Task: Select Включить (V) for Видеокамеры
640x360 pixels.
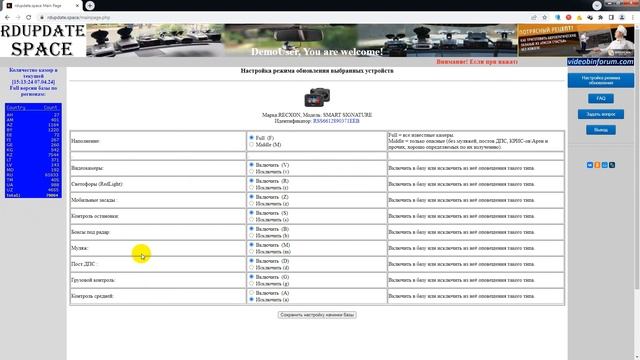Action: click(251, 164)
